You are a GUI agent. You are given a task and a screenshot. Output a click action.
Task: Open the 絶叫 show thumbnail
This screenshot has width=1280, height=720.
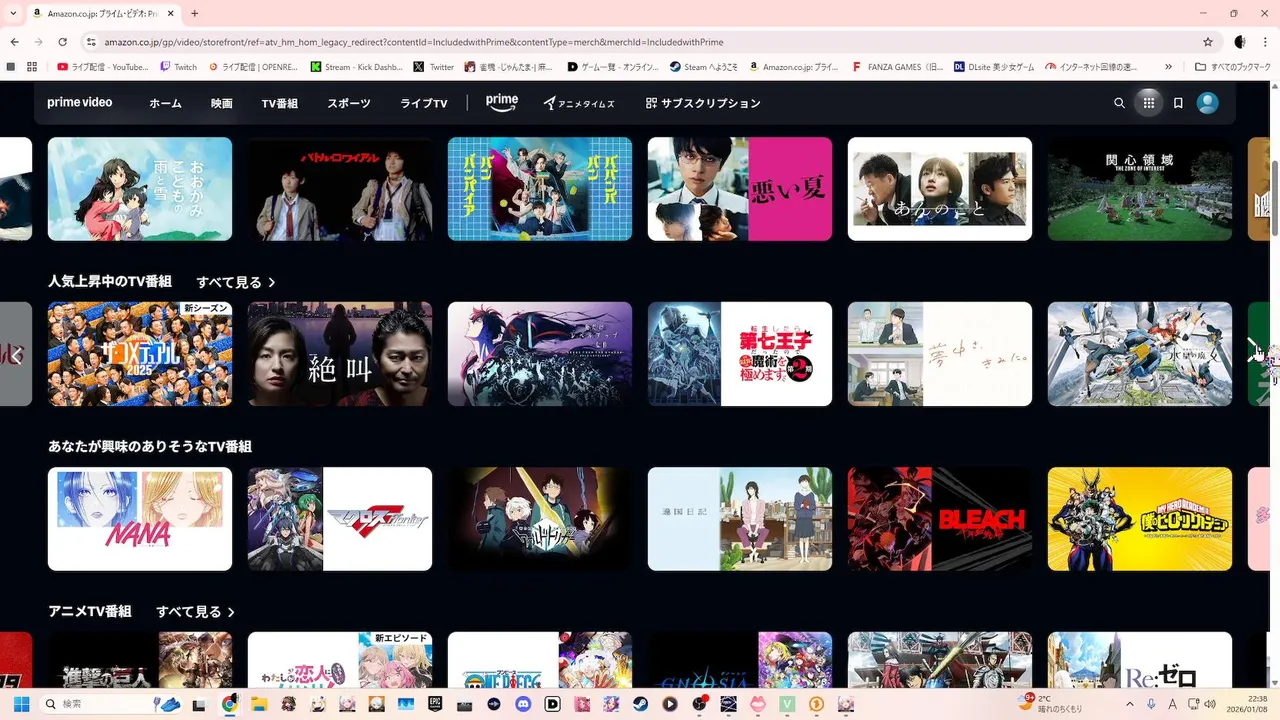tap(340, 354)
